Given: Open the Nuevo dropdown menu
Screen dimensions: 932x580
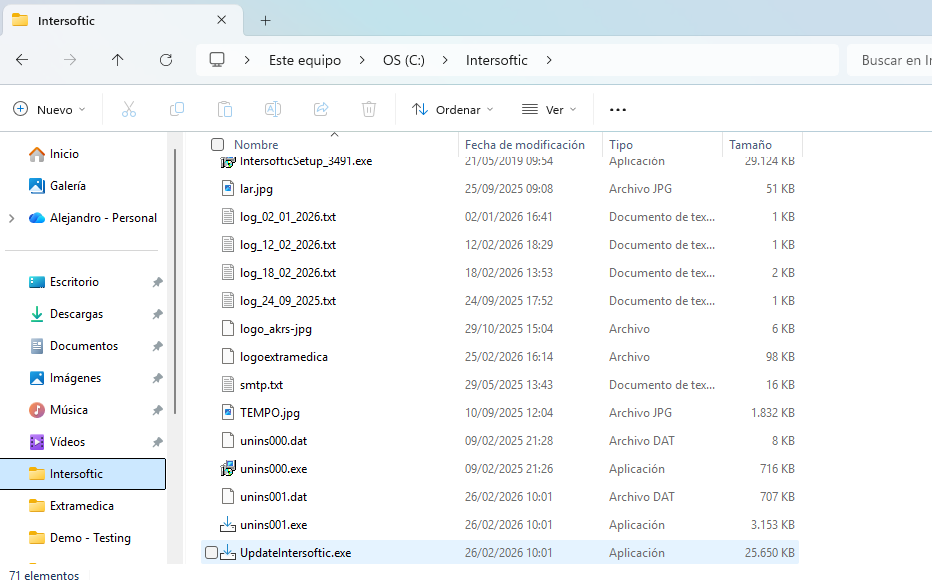Looking at the screenshot, I should pos(50,109).
